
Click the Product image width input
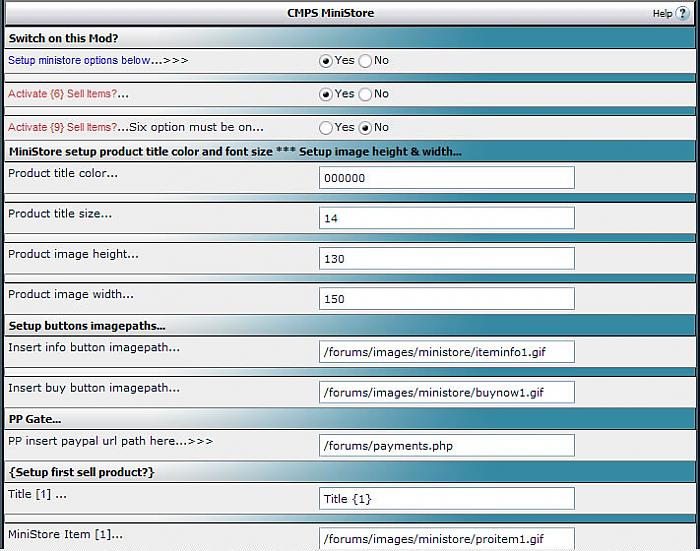click(x=446, y=299)
